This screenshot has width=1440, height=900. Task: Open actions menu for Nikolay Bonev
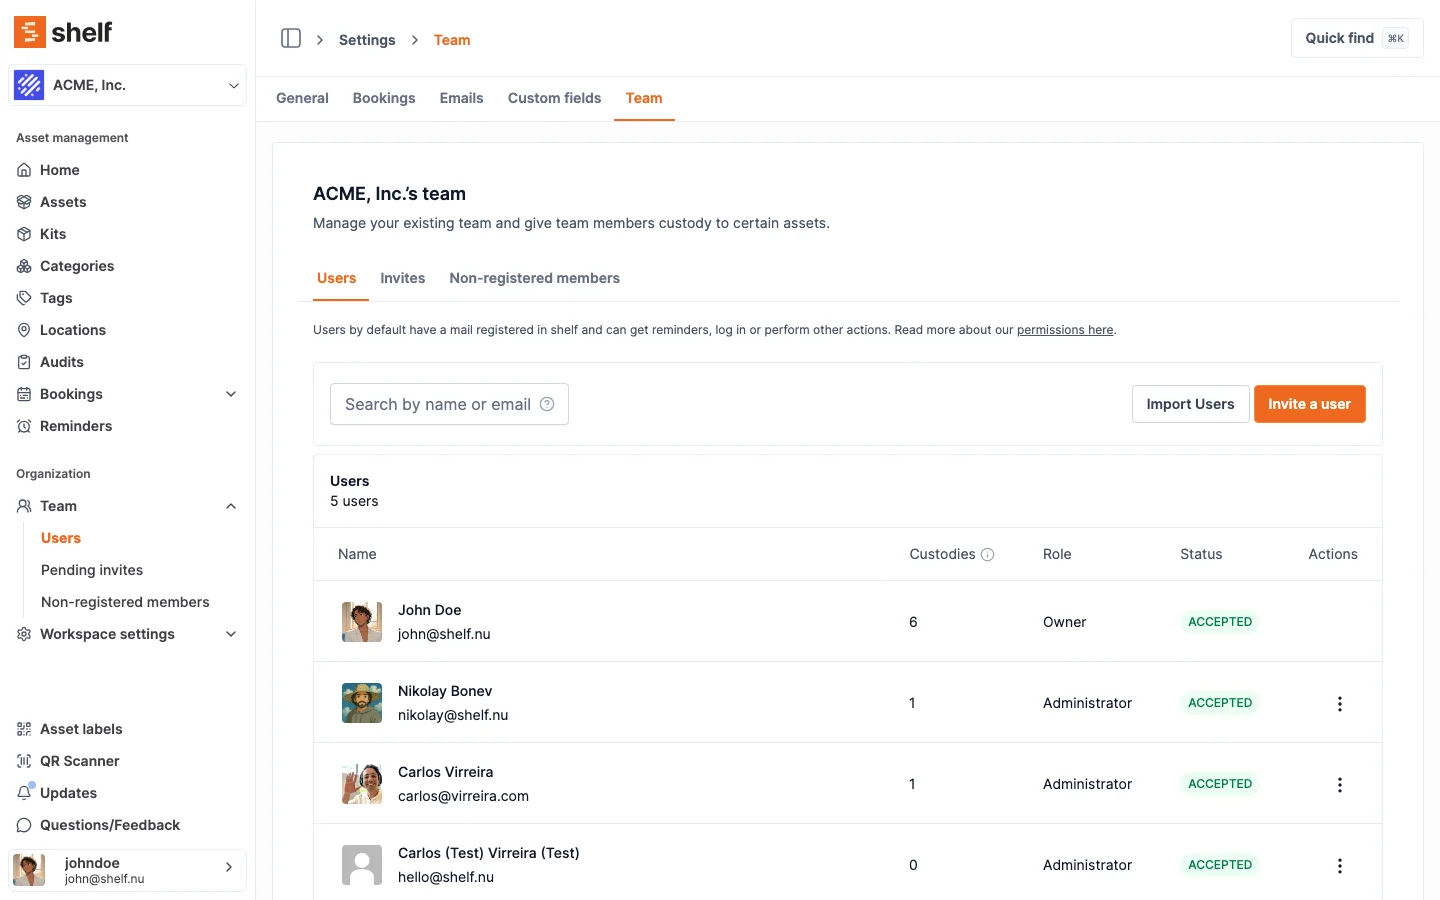point(1339,704)
